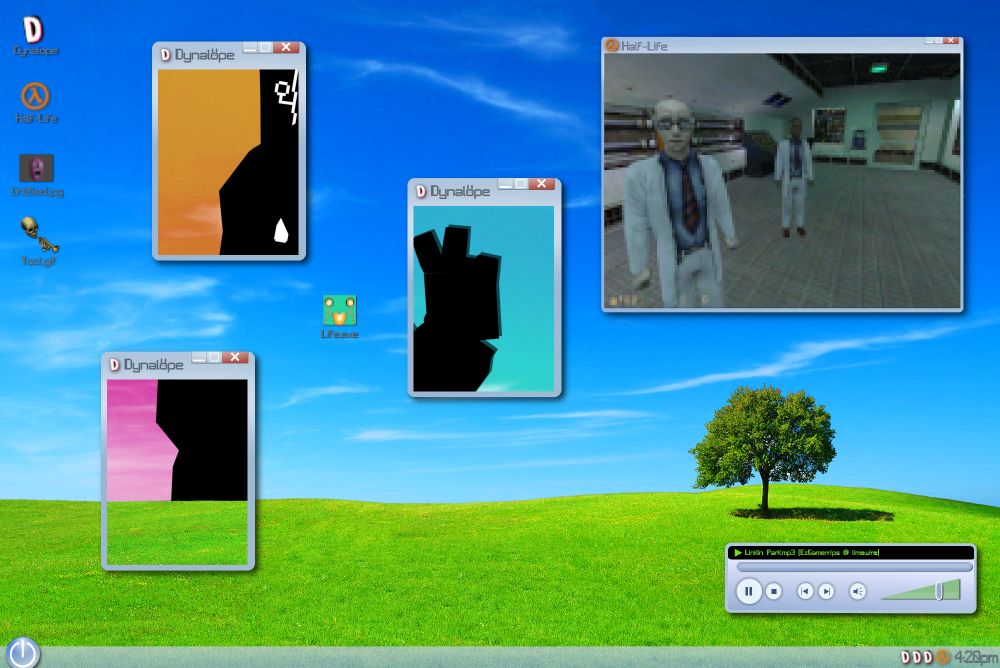Skip to the next track

point(826,591)
